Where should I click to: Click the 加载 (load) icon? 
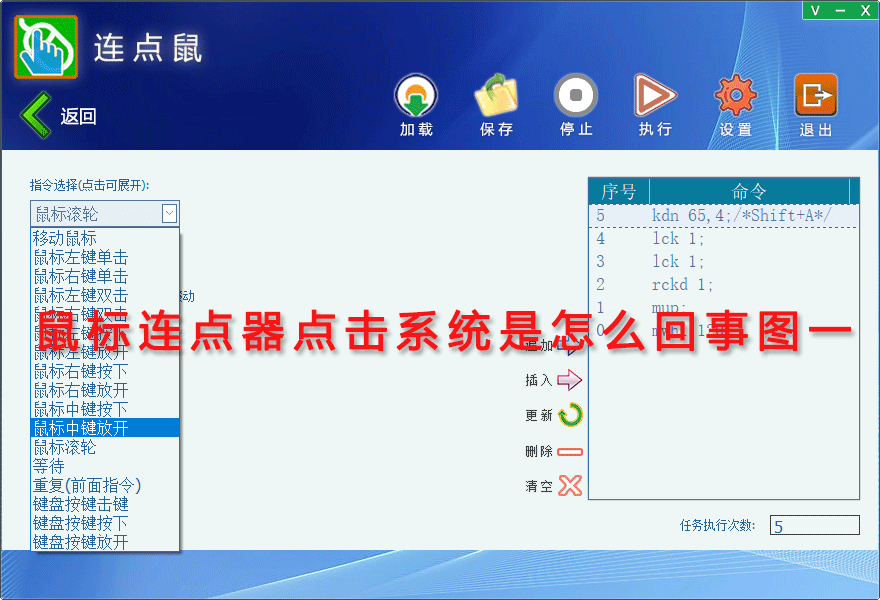coord(416,95)
